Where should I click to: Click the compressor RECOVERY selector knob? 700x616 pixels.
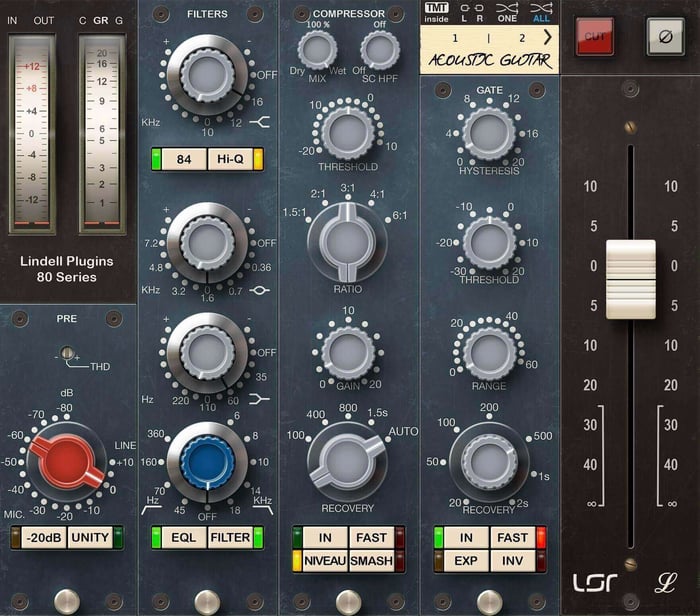(348, 462)
